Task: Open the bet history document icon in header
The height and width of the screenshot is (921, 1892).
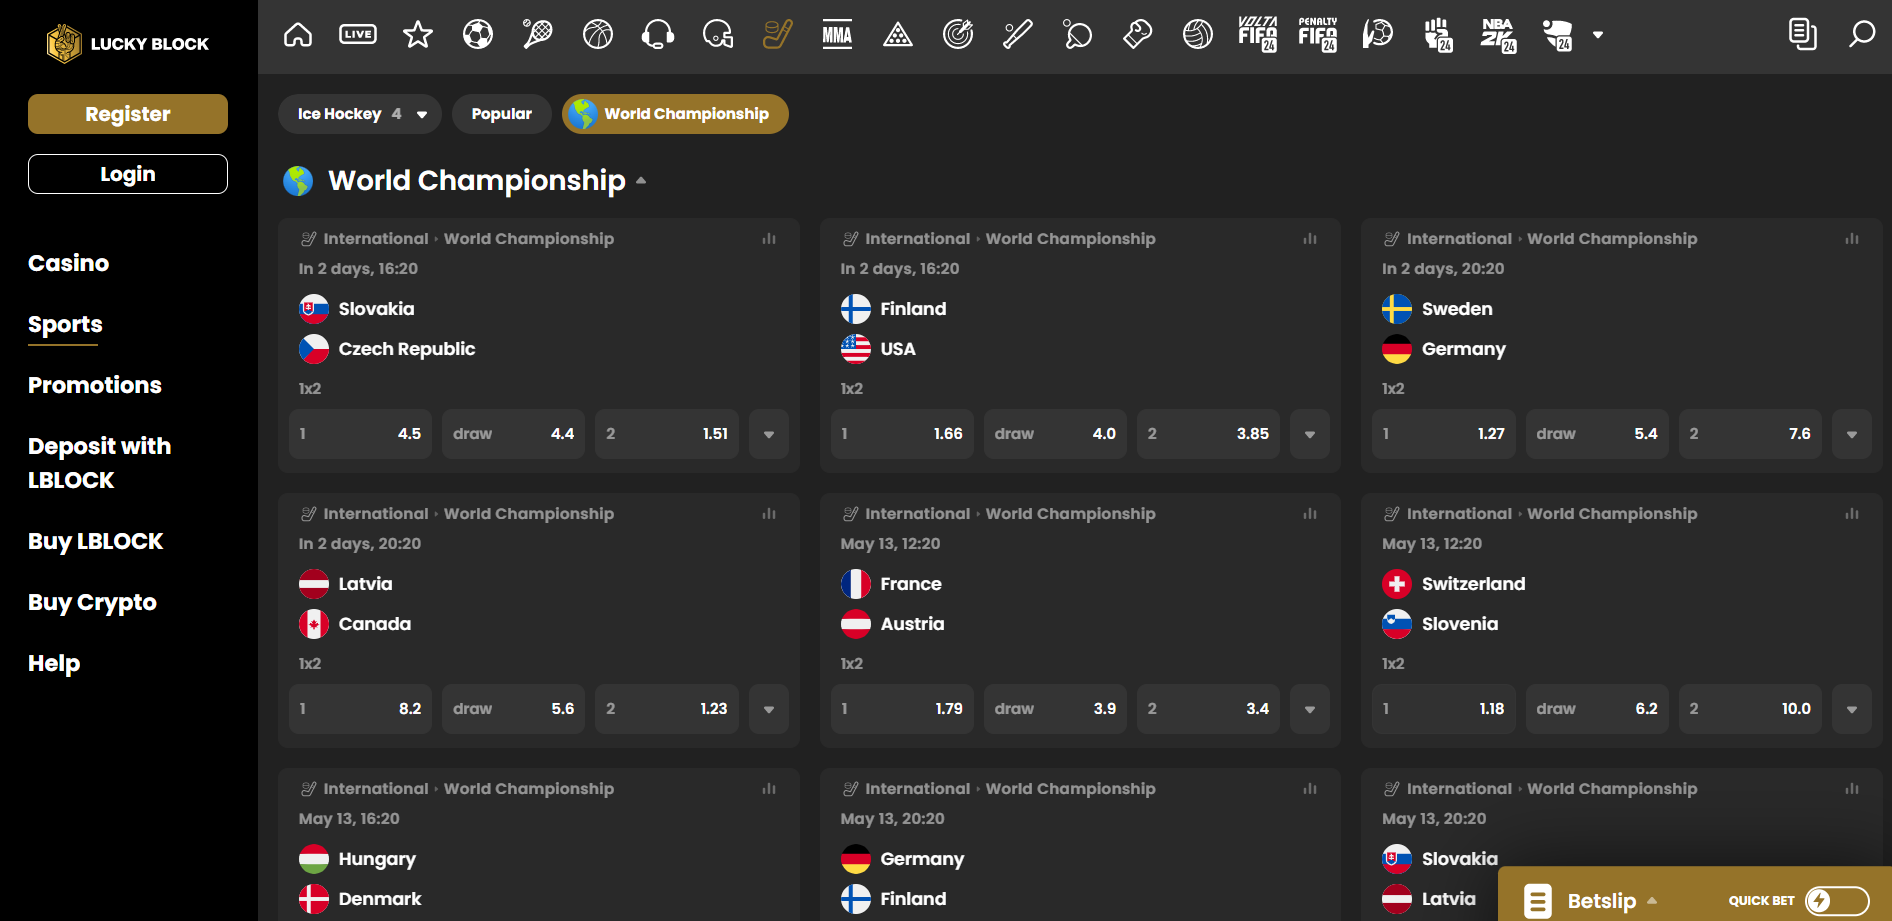Action: (1802, 35)
